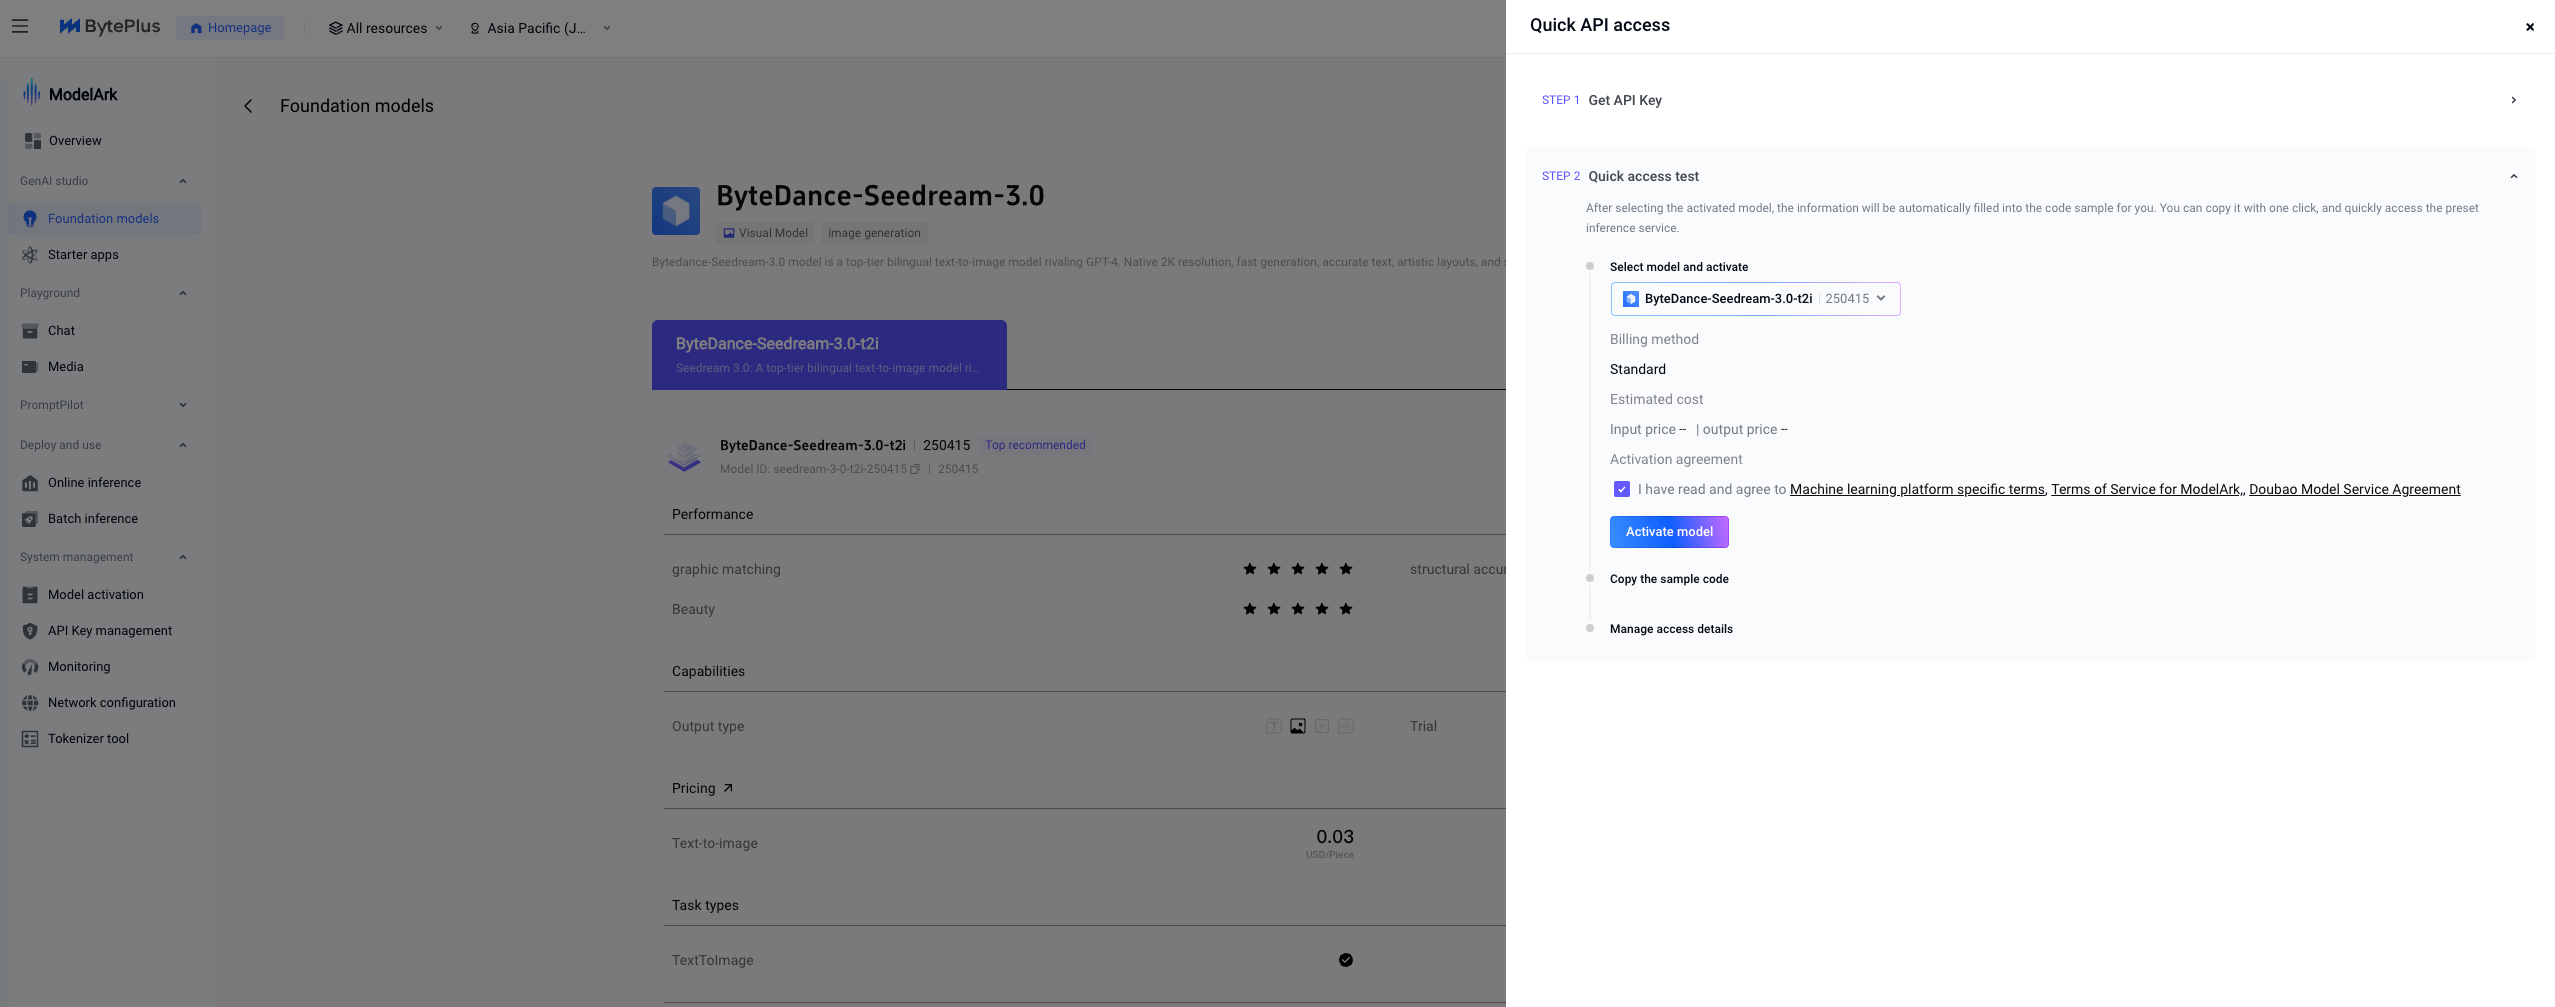Viewport: 2555px width, 1007px height.
Task: Select the ByteDance-Seedream-3.0-t2i tab
Action: [829, 354]
